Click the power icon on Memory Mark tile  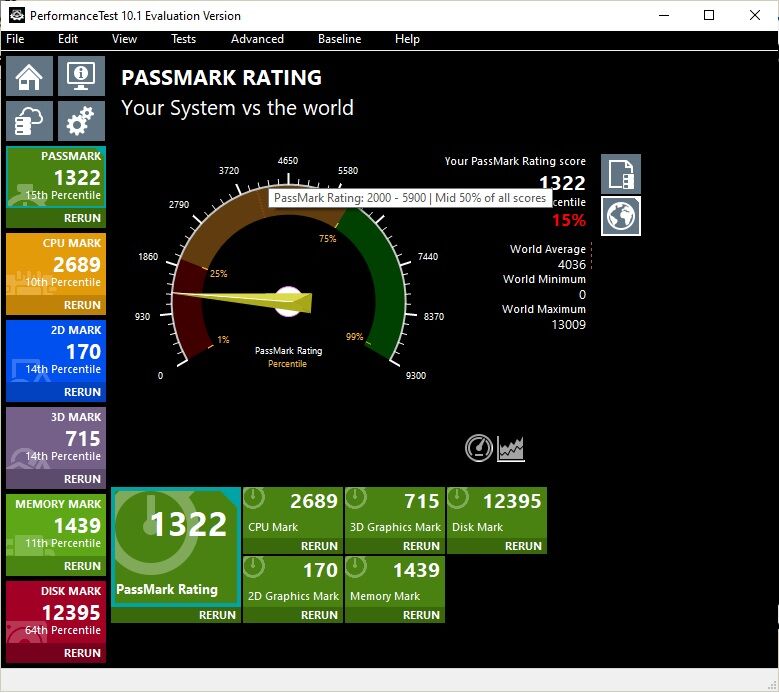pyautogui.click(x=356, y=567)
